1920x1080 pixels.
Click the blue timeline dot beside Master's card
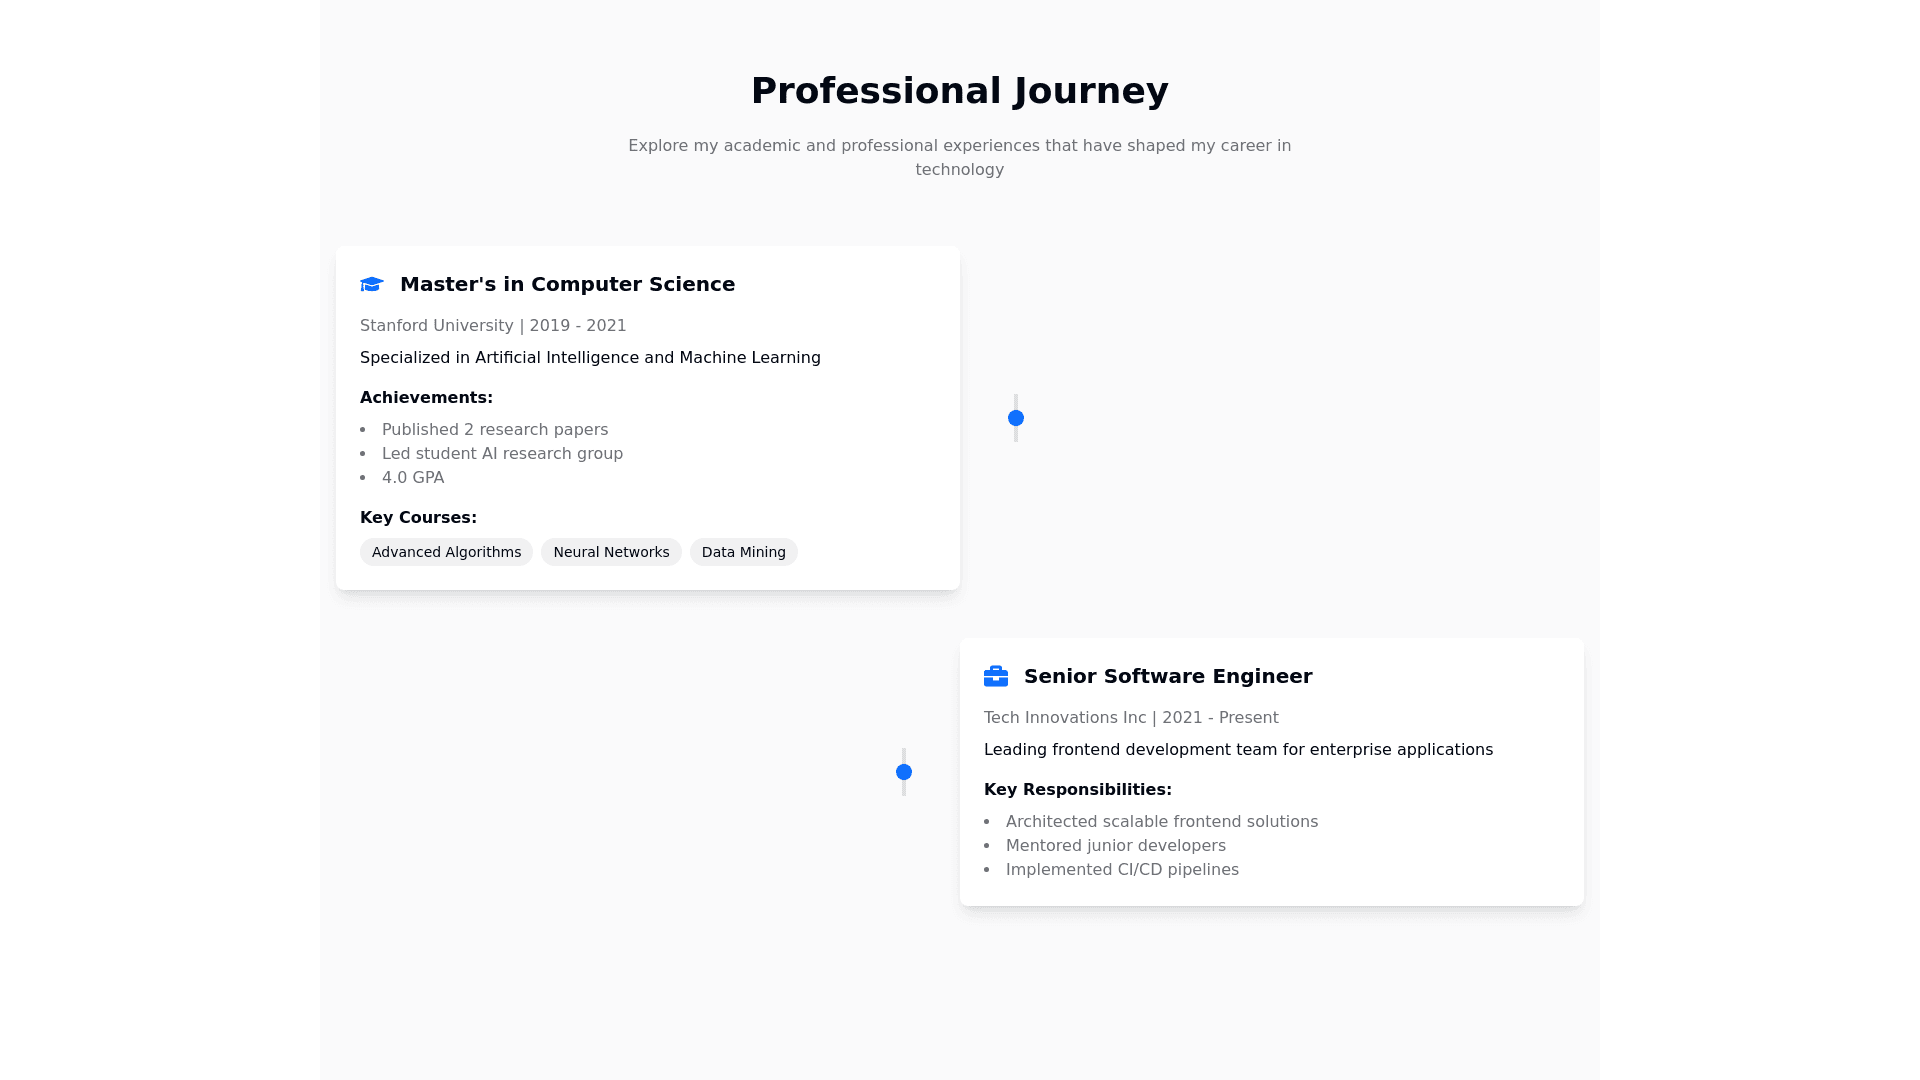[x=1016, y=418]
